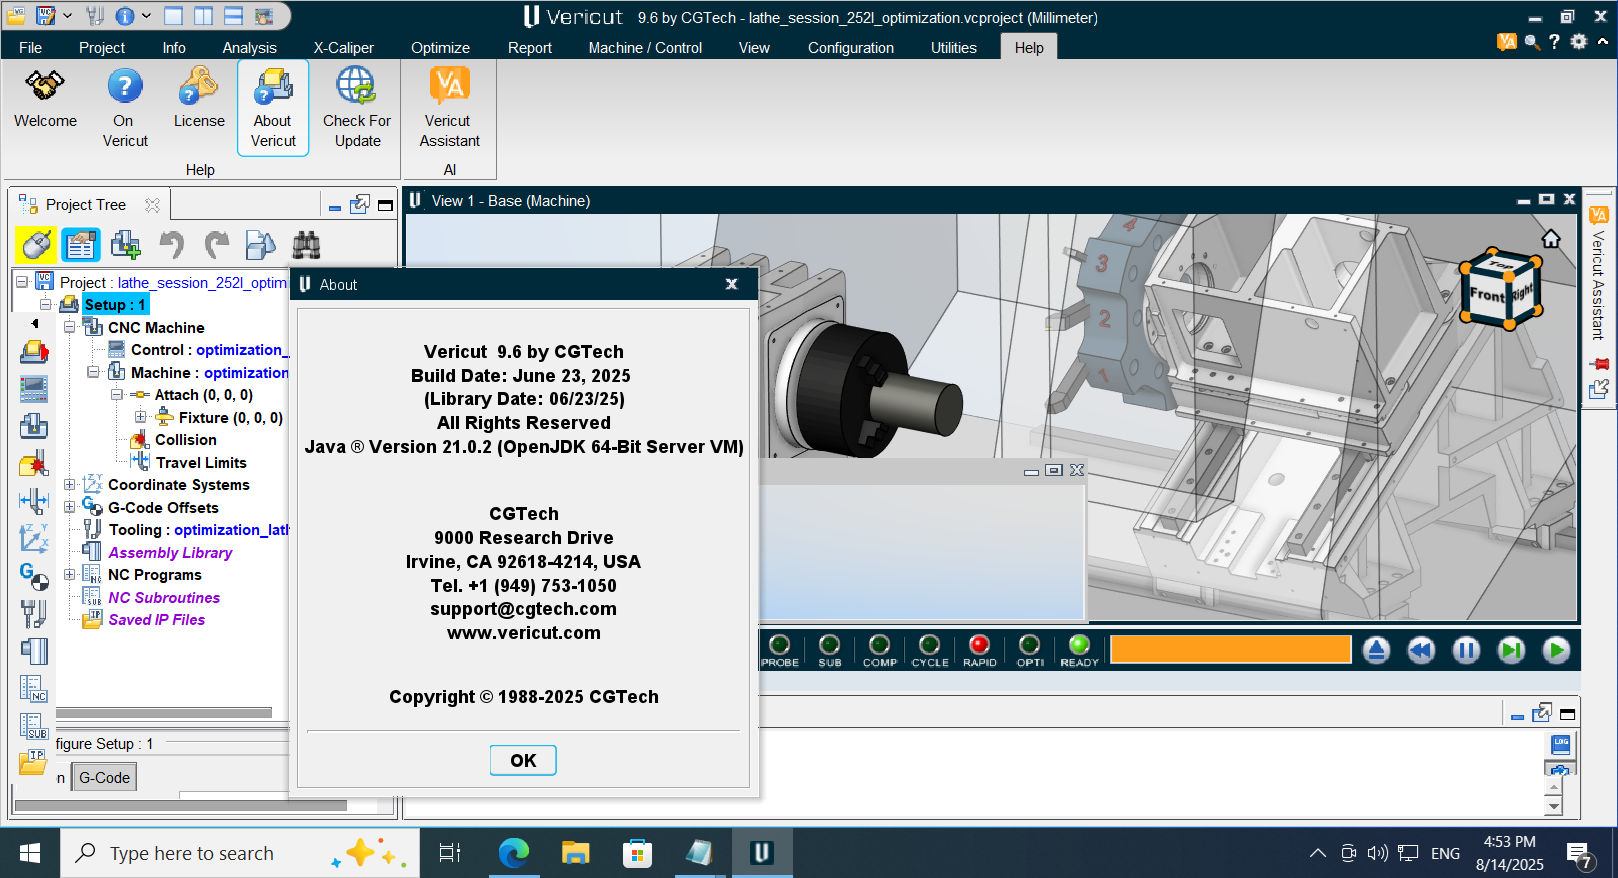This screenshot has width=1618, height=878.
Task: Click the About Vericut ribbon button
Action: pyautogui.click(x=273, y=109)
